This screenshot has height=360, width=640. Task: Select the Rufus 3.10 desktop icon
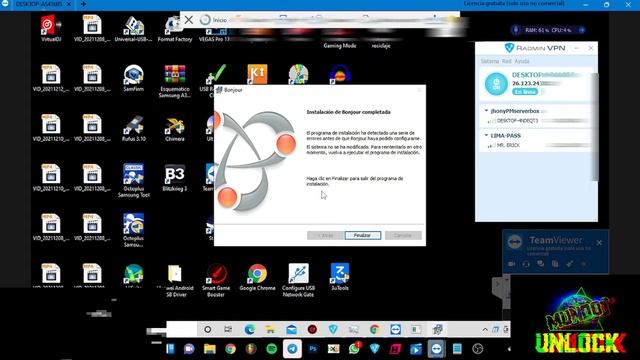(x=133, y=128)
